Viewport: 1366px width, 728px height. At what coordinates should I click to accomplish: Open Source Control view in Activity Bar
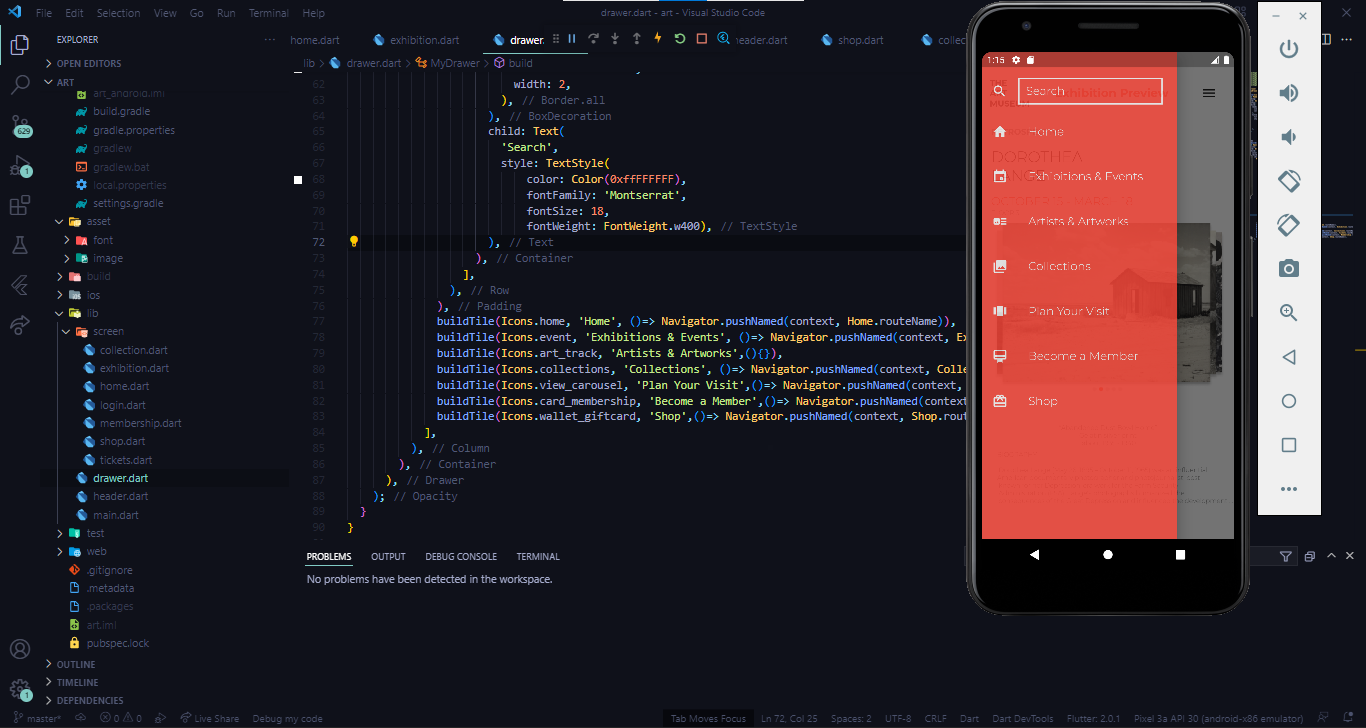point(20,127)
